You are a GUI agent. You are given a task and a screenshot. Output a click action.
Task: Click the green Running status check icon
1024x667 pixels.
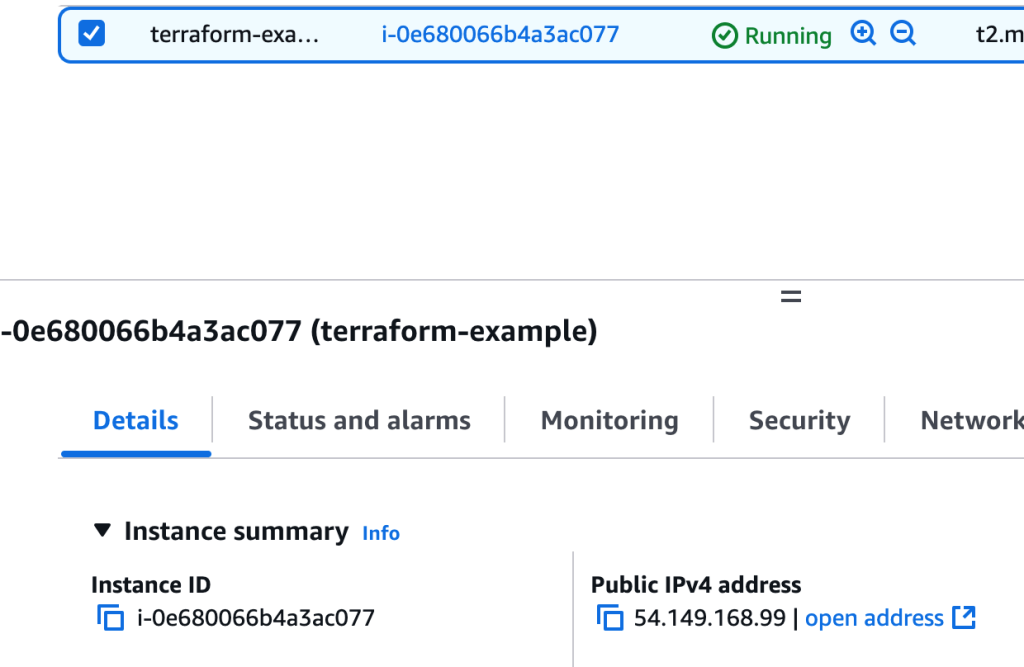tap(724, 36)
